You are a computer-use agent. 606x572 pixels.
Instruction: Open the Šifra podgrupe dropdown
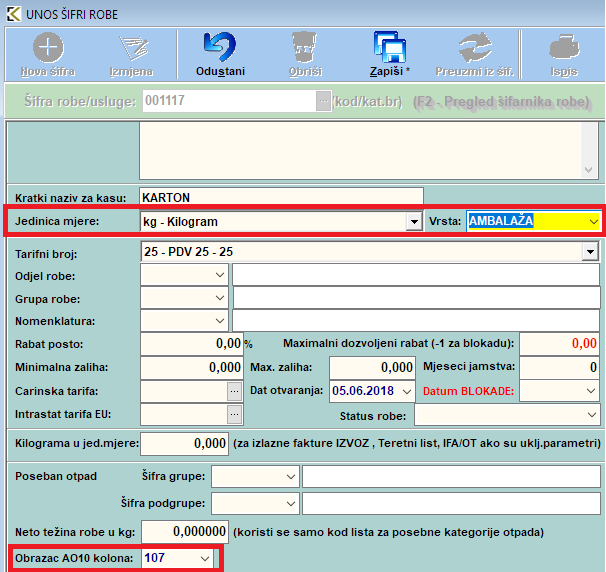291,504
